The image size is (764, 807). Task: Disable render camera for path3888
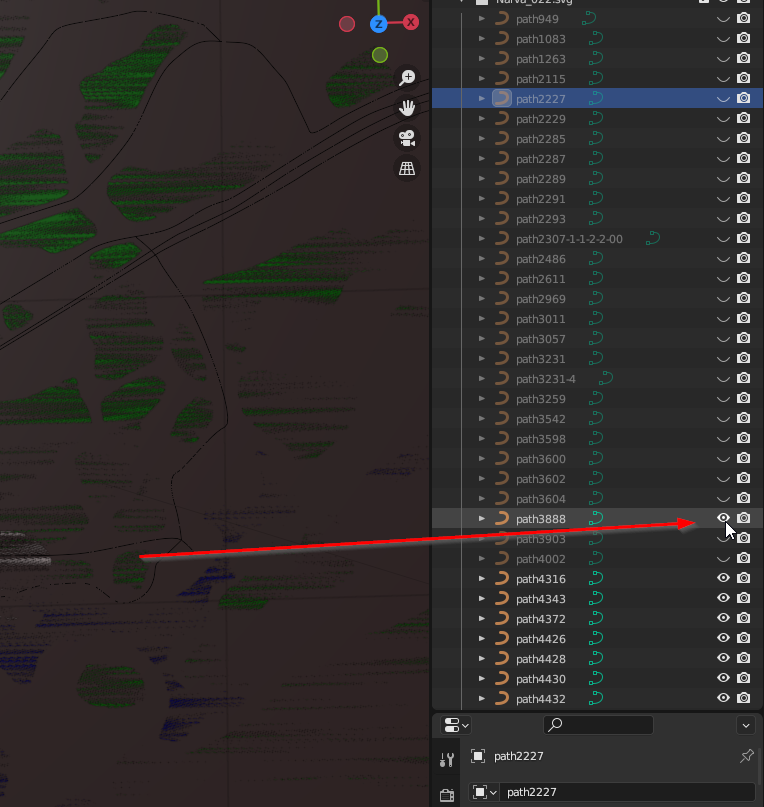point(743,518)
